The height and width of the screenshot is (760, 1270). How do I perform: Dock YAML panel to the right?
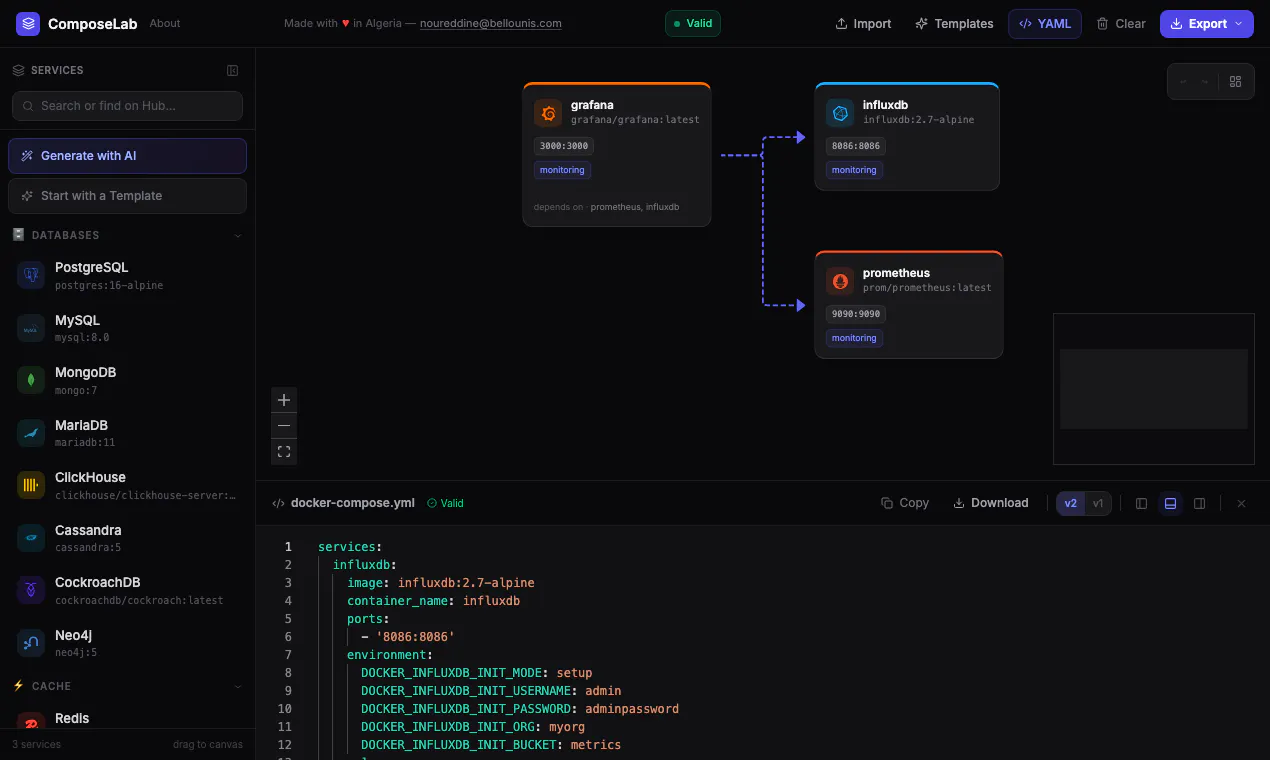1200,503
